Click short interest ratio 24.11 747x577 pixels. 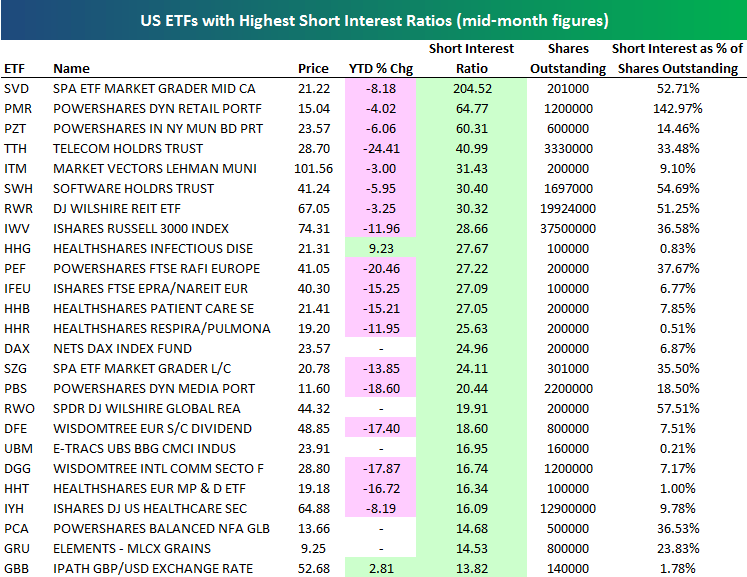(x=472, y=369)
